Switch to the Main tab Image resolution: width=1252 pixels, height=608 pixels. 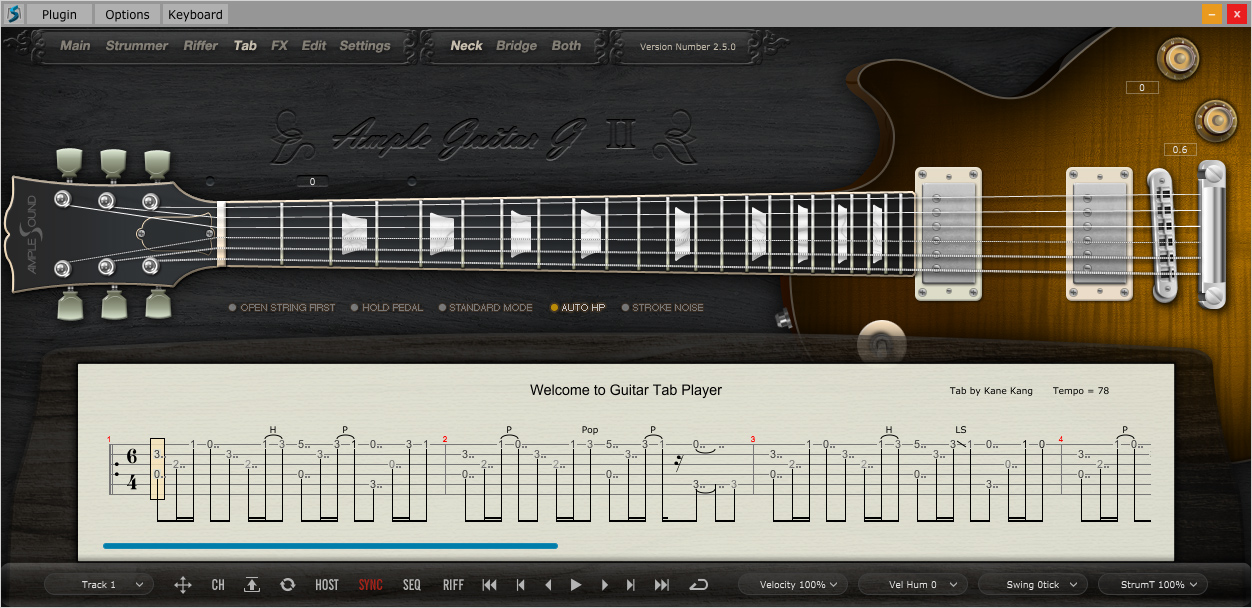pos(75,46)
